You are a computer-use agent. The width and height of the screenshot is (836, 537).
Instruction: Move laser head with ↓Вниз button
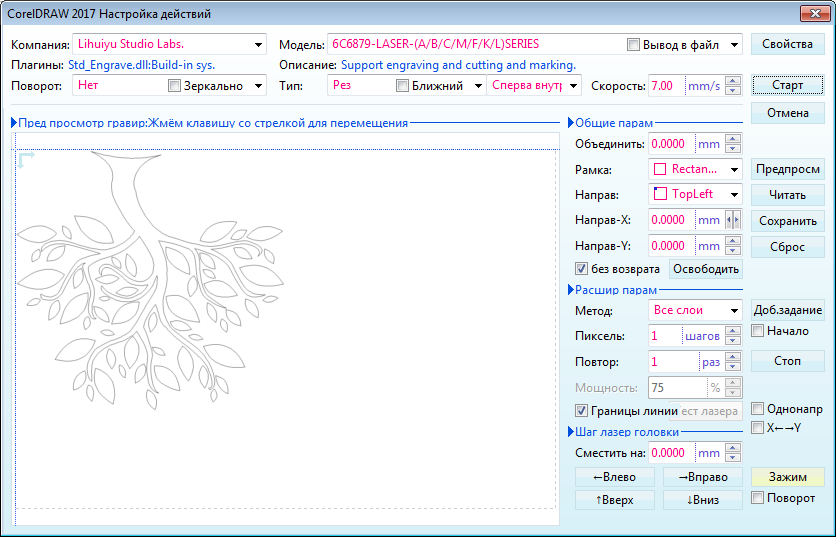[x=703, y=500]
